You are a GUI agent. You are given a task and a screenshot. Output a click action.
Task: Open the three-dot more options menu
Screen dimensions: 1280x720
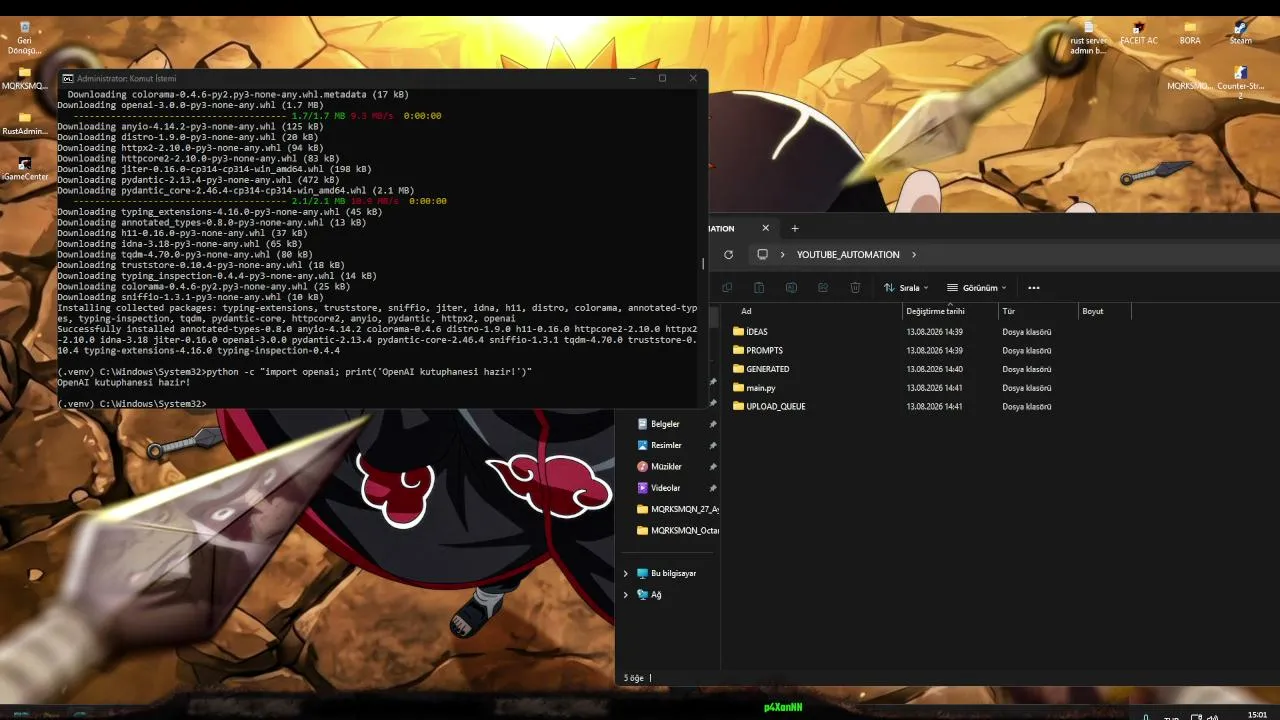coord(1034,288)
